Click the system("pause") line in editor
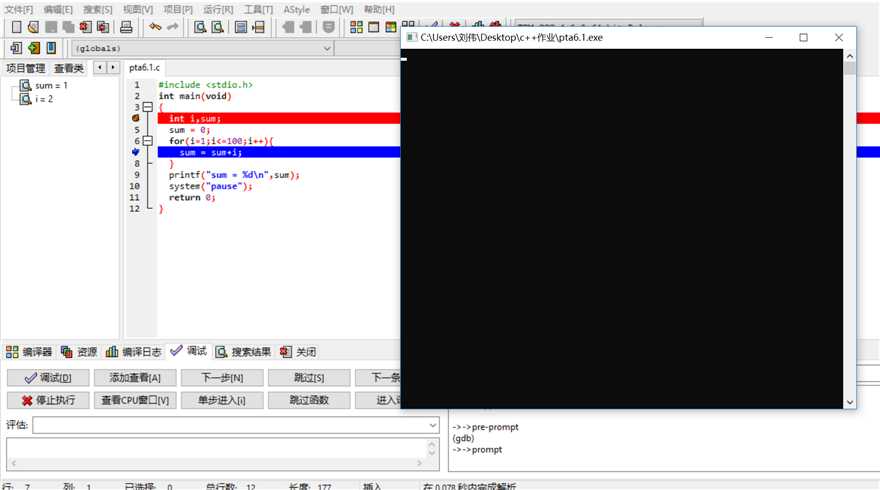 (x=210, y=186)
